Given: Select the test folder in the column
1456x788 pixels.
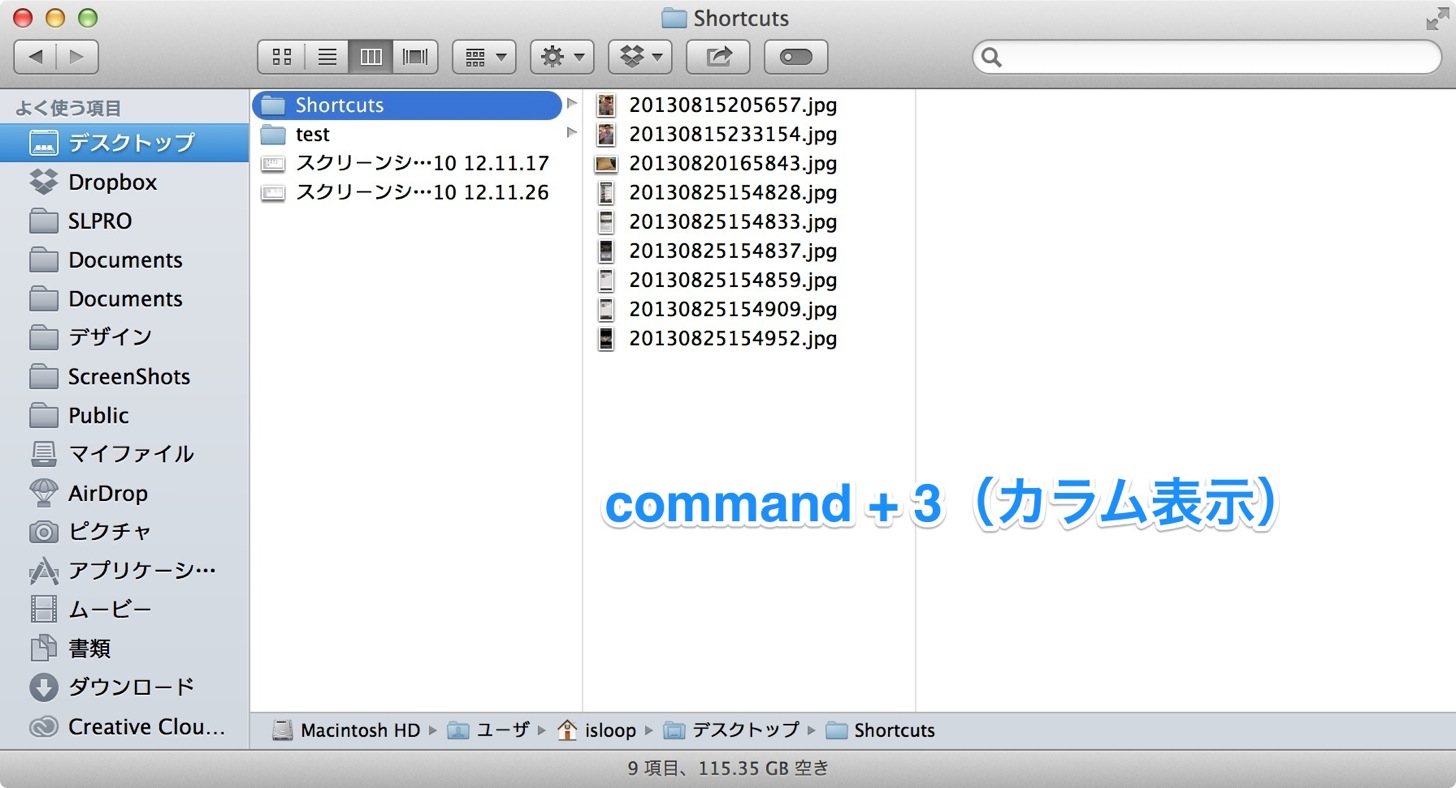Looking at the screenshot, I should coord(407,134).
